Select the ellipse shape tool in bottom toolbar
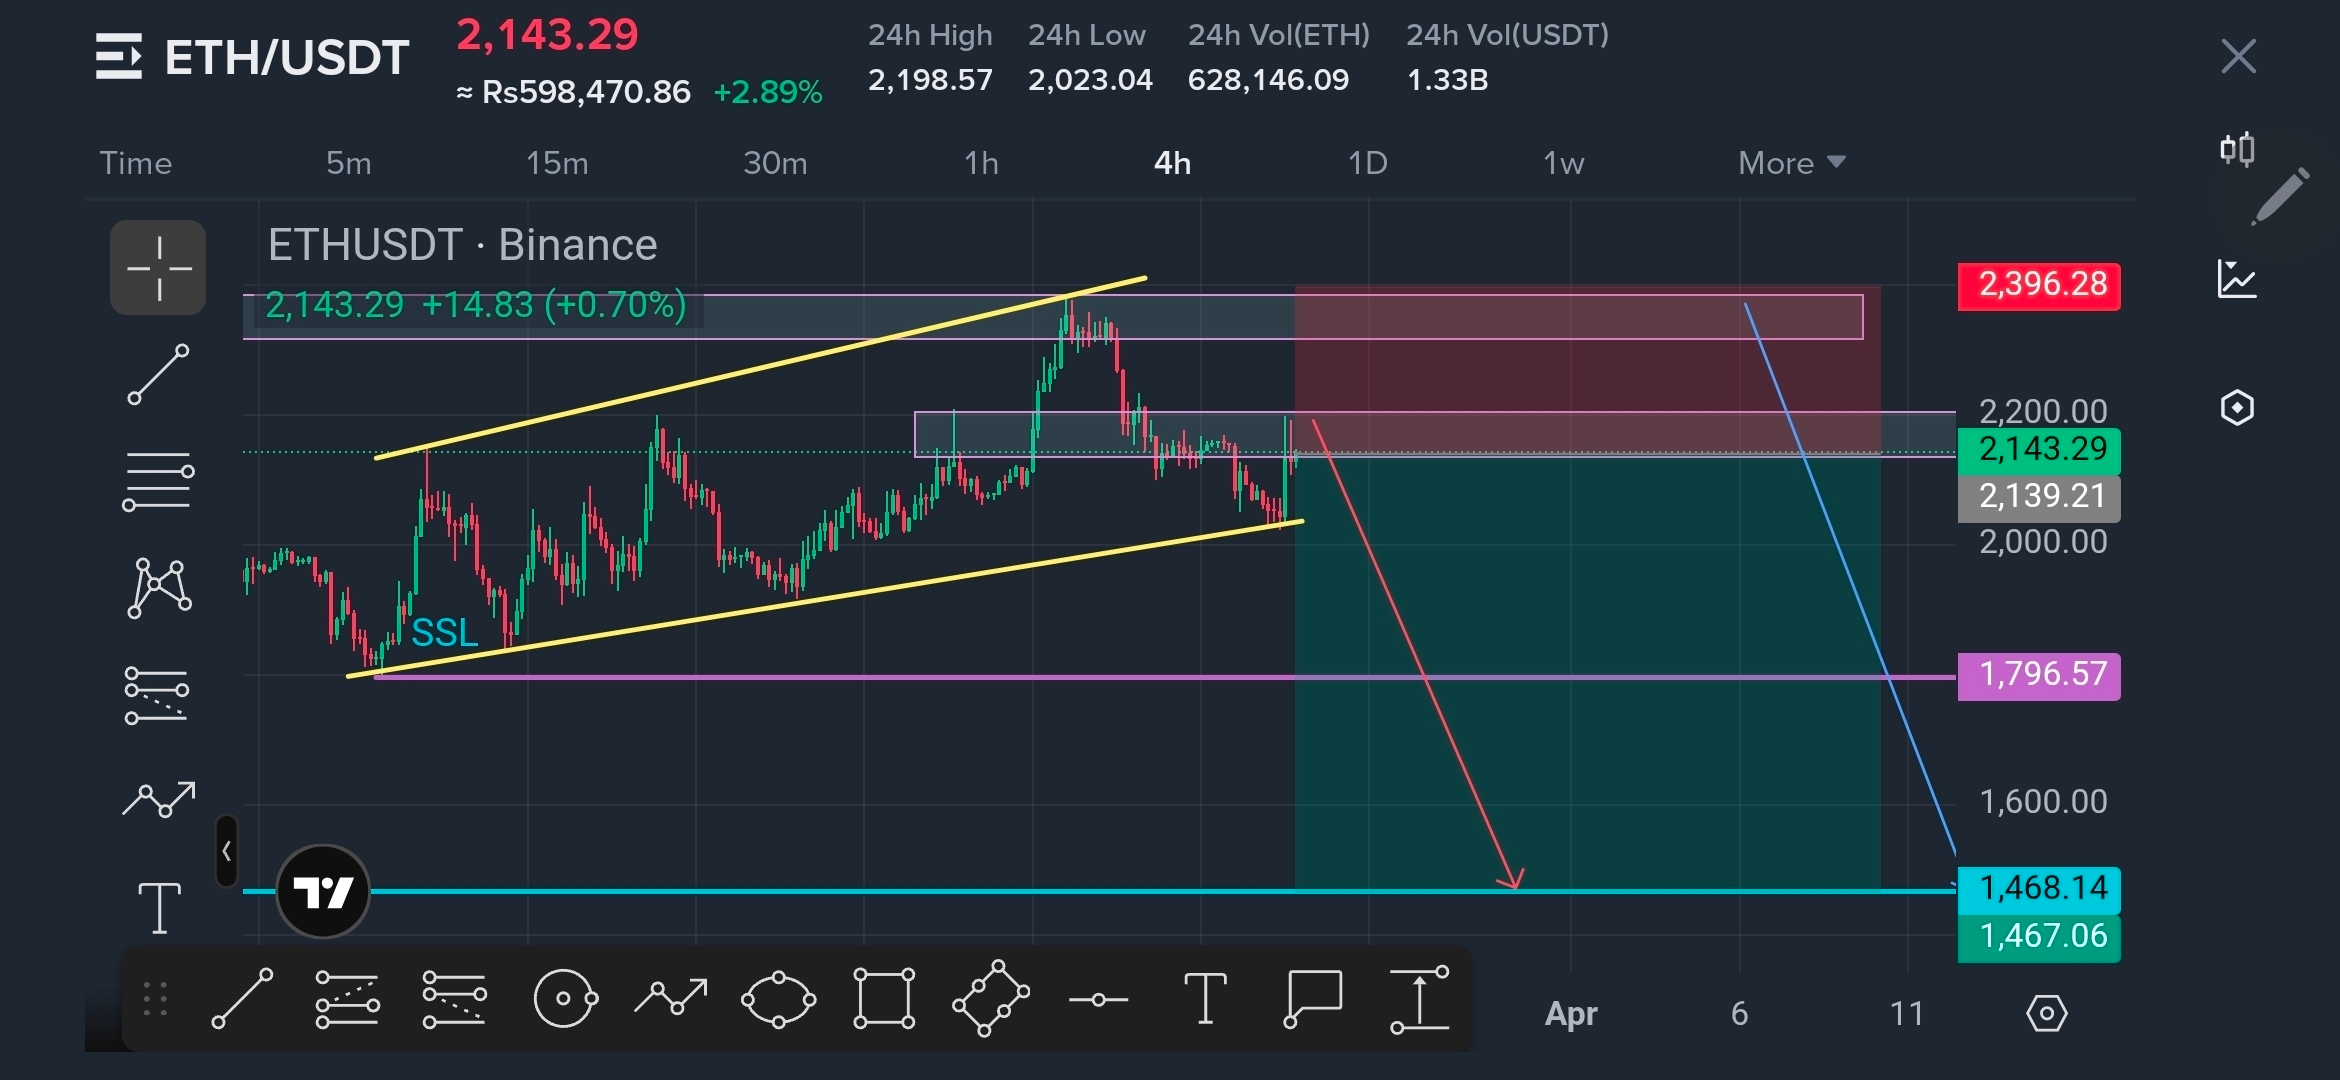Viewport: 2340px width, 1080px height. click(778, 998)
